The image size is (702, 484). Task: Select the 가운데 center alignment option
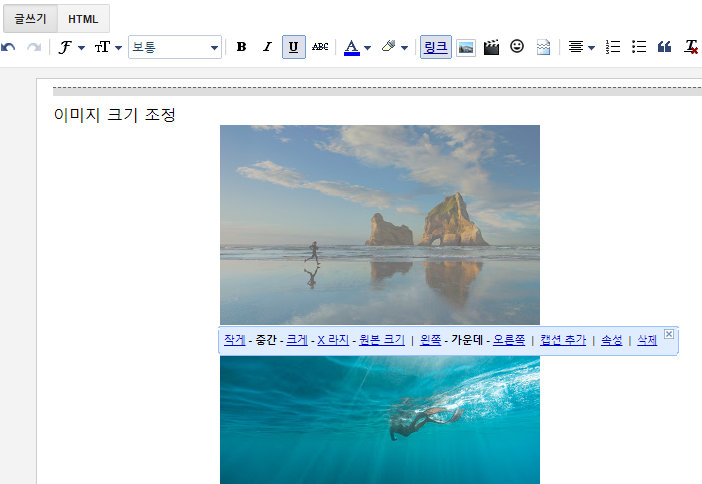click(x=467, y=340)
